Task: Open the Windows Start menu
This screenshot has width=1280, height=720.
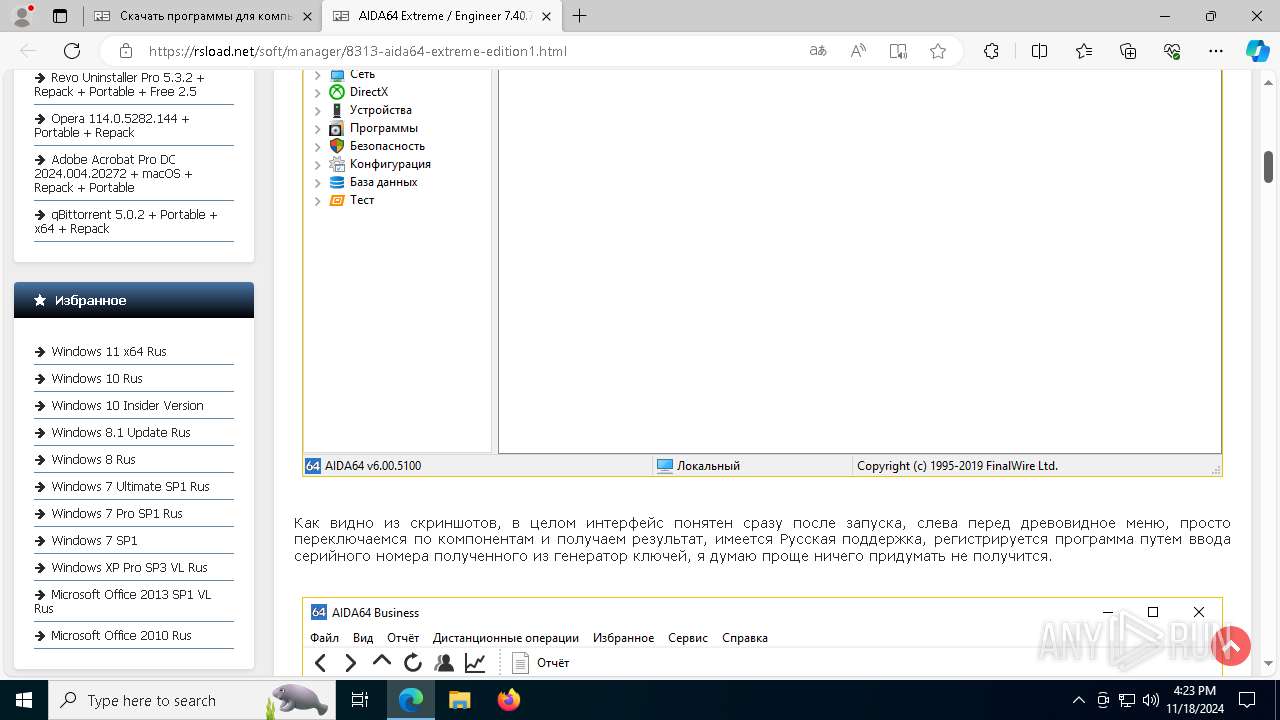Action: (24, 700)
